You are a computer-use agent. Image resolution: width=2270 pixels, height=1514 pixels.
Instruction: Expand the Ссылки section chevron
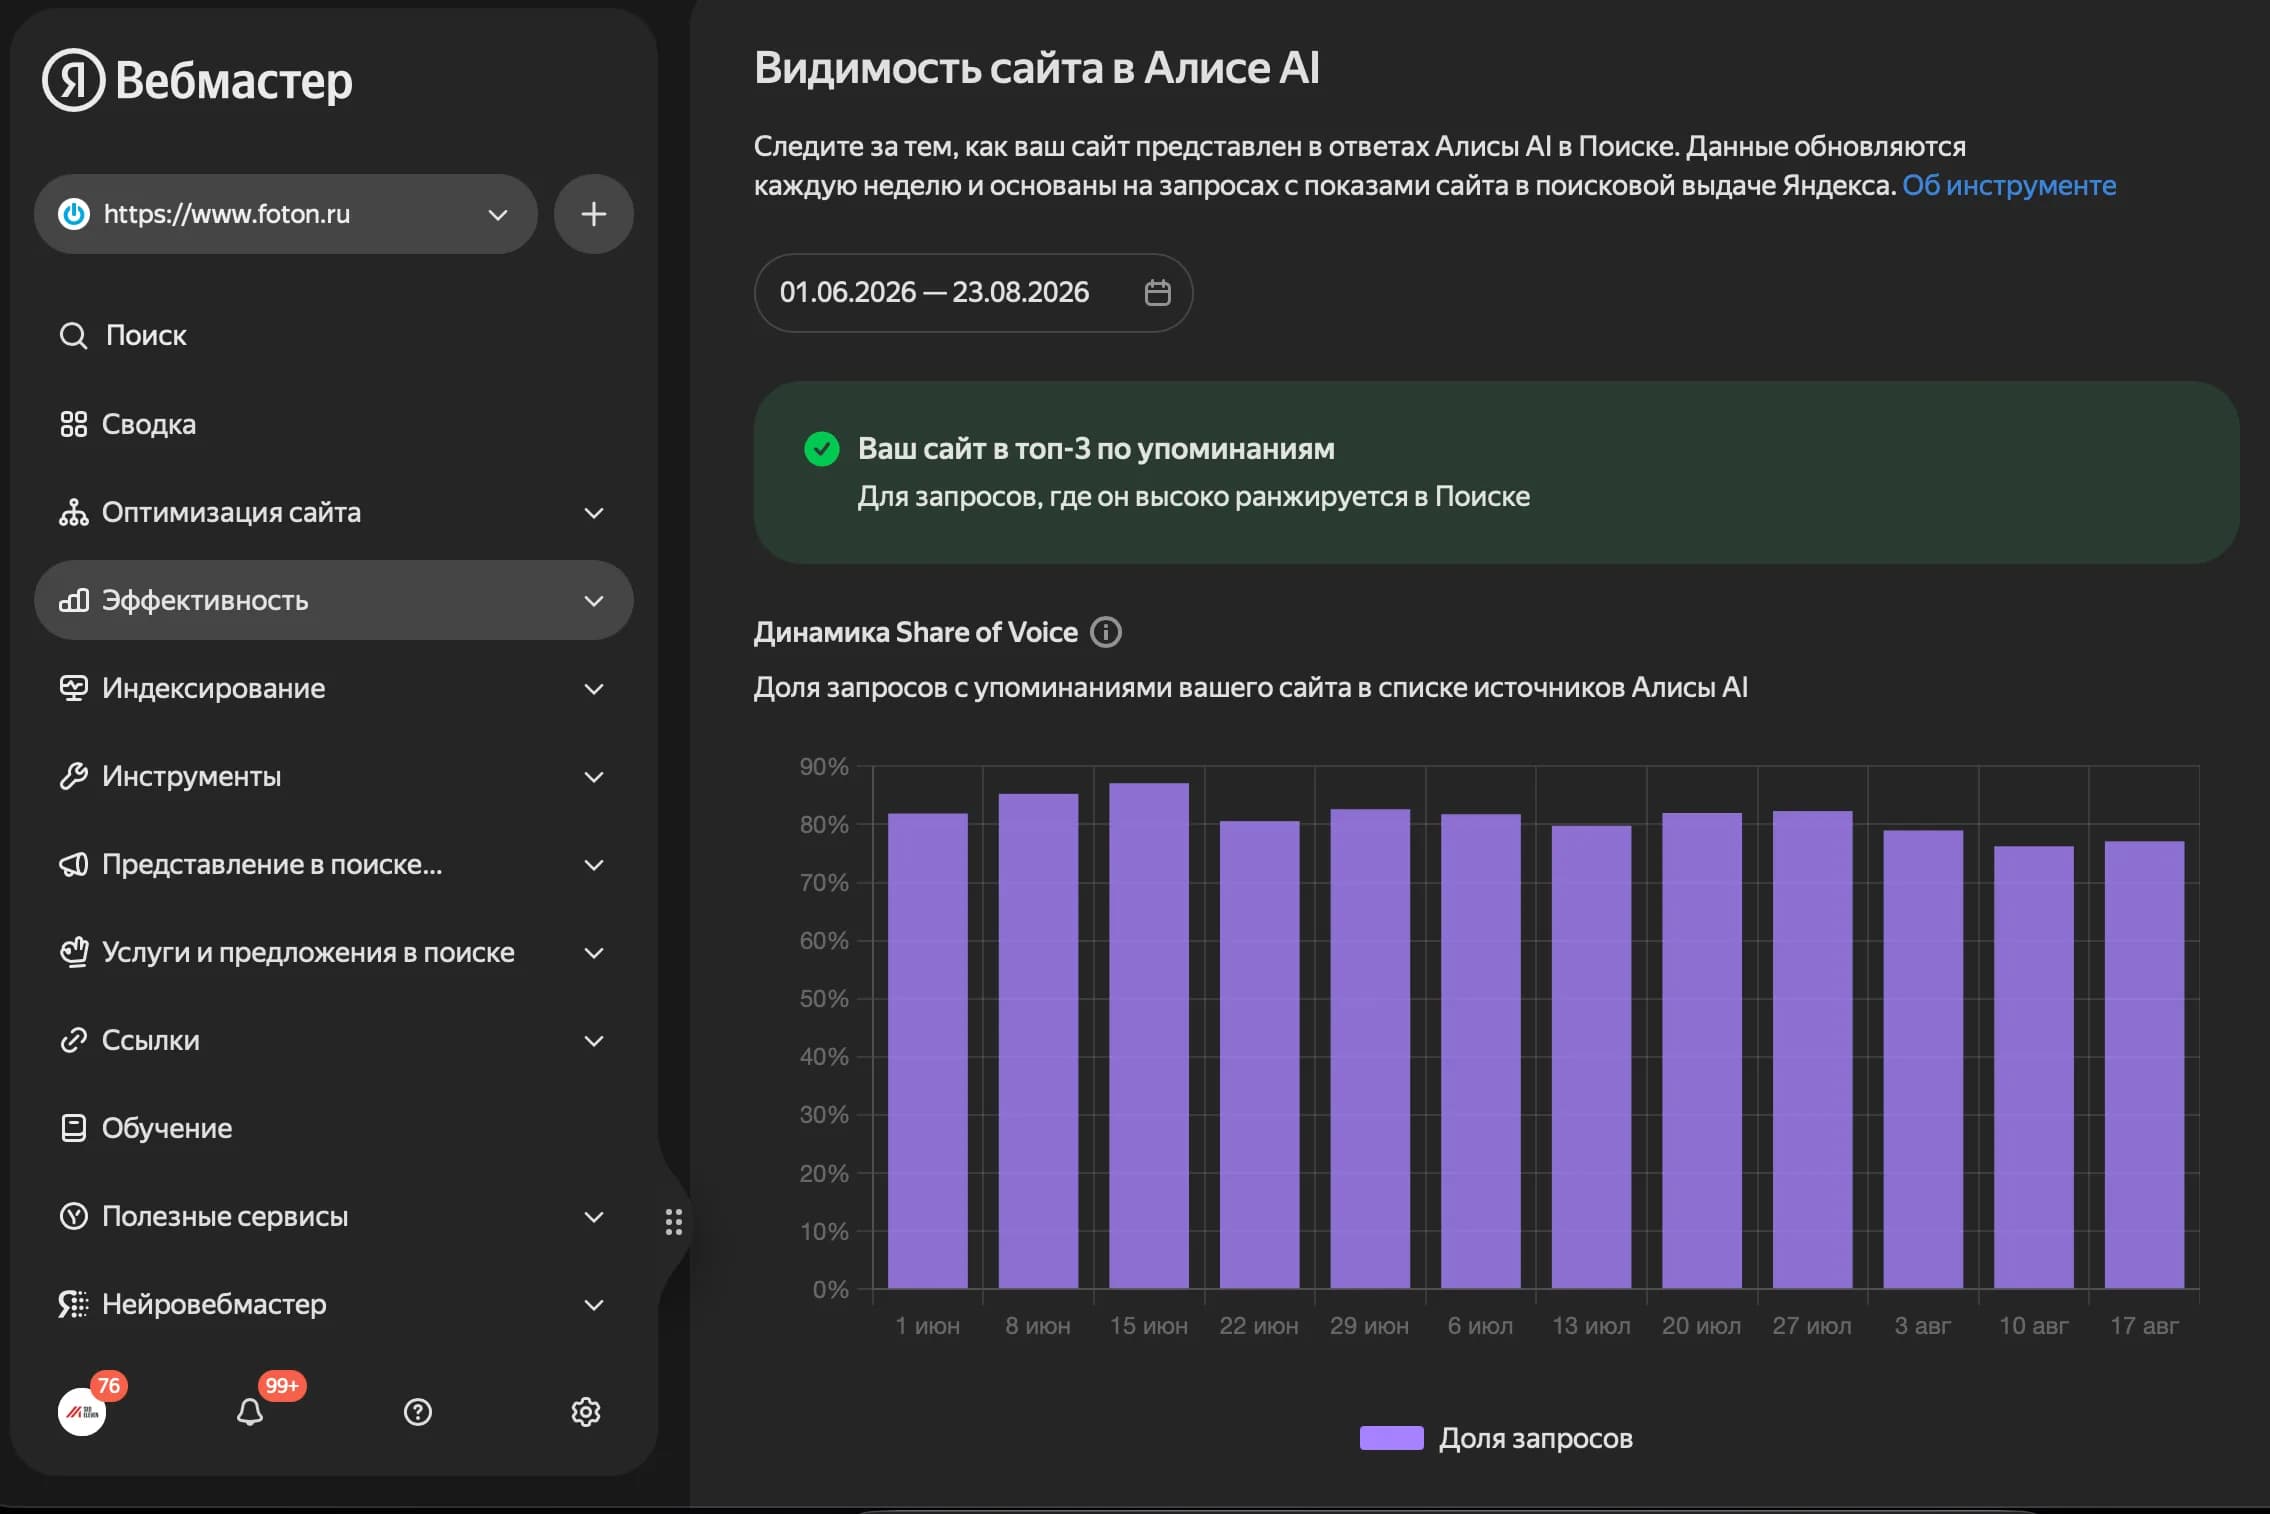pos(594,1041)
